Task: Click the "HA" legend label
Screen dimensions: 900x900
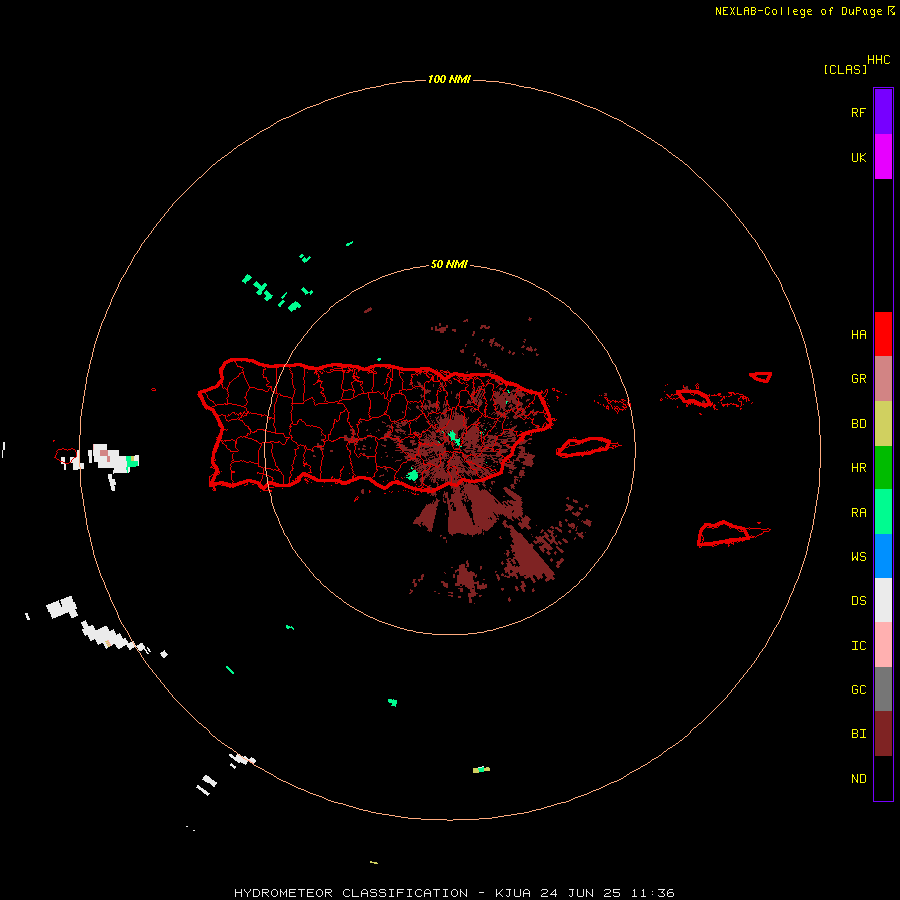Action: (858, 335)
